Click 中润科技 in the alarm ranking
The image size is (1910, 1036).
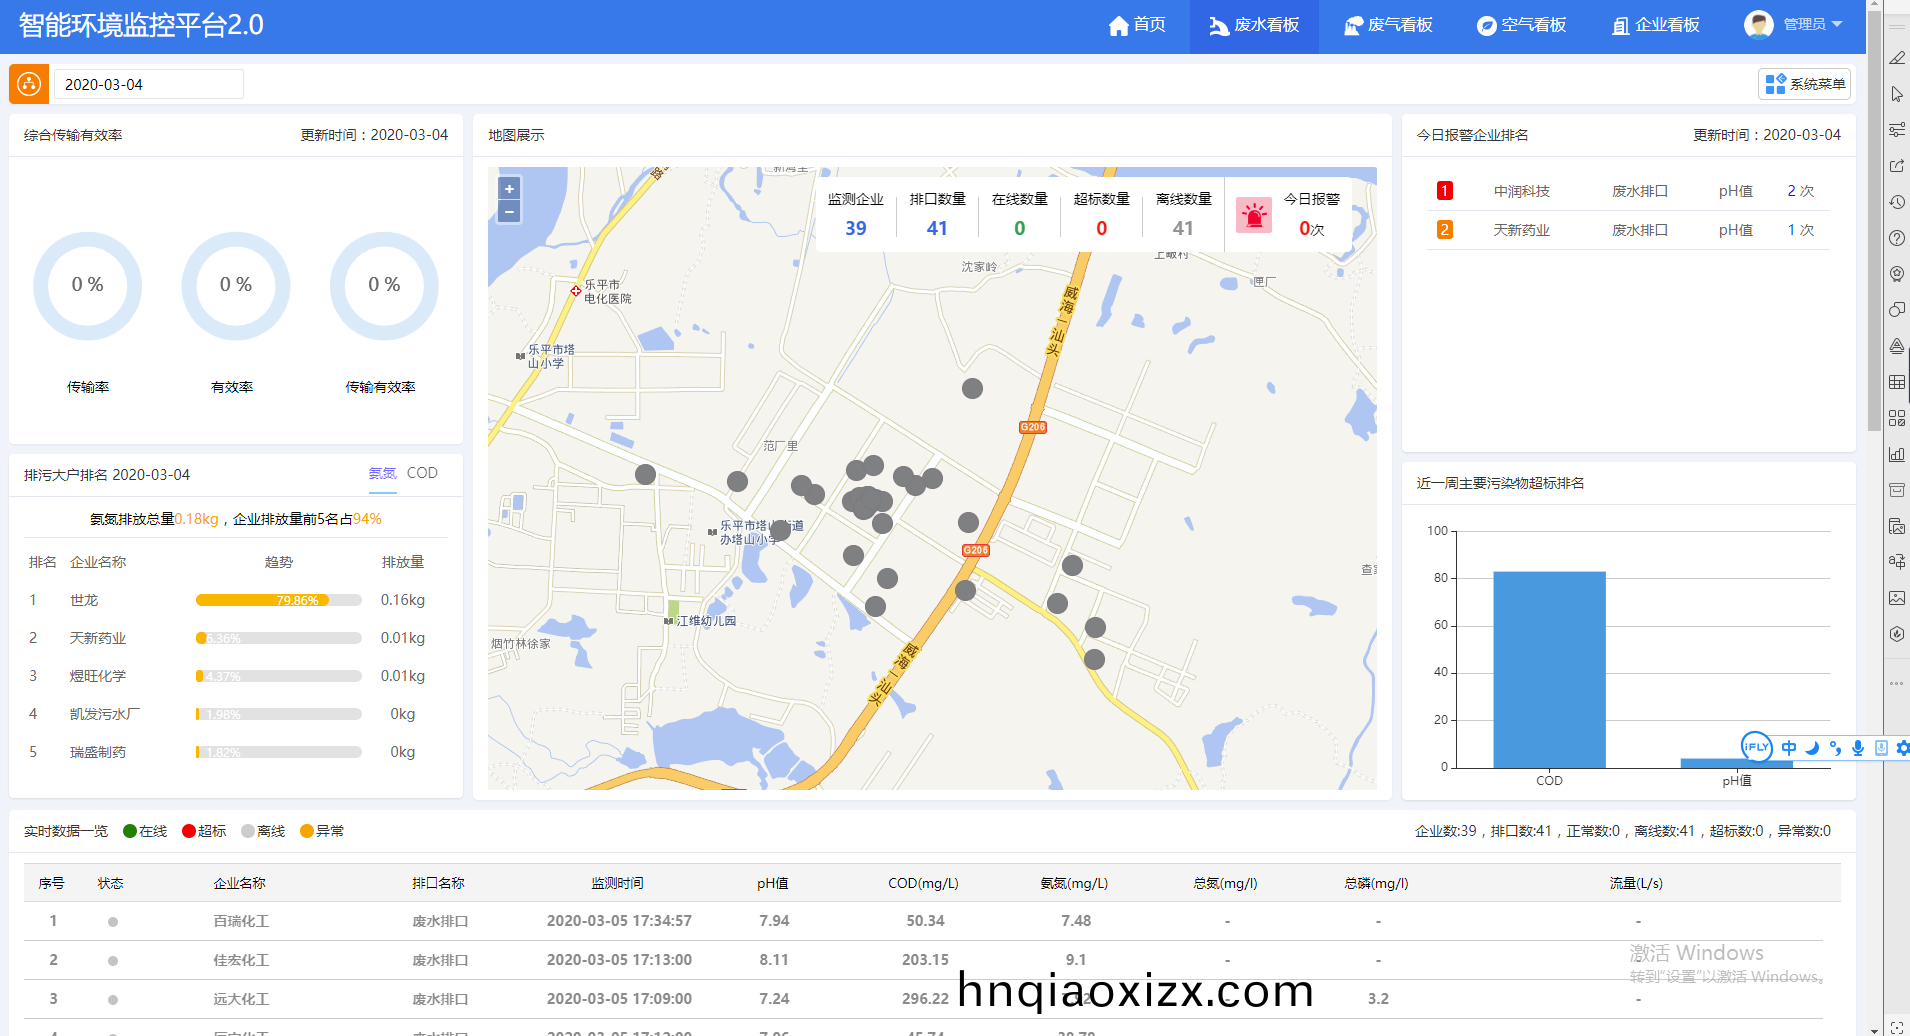[1521, 191]
